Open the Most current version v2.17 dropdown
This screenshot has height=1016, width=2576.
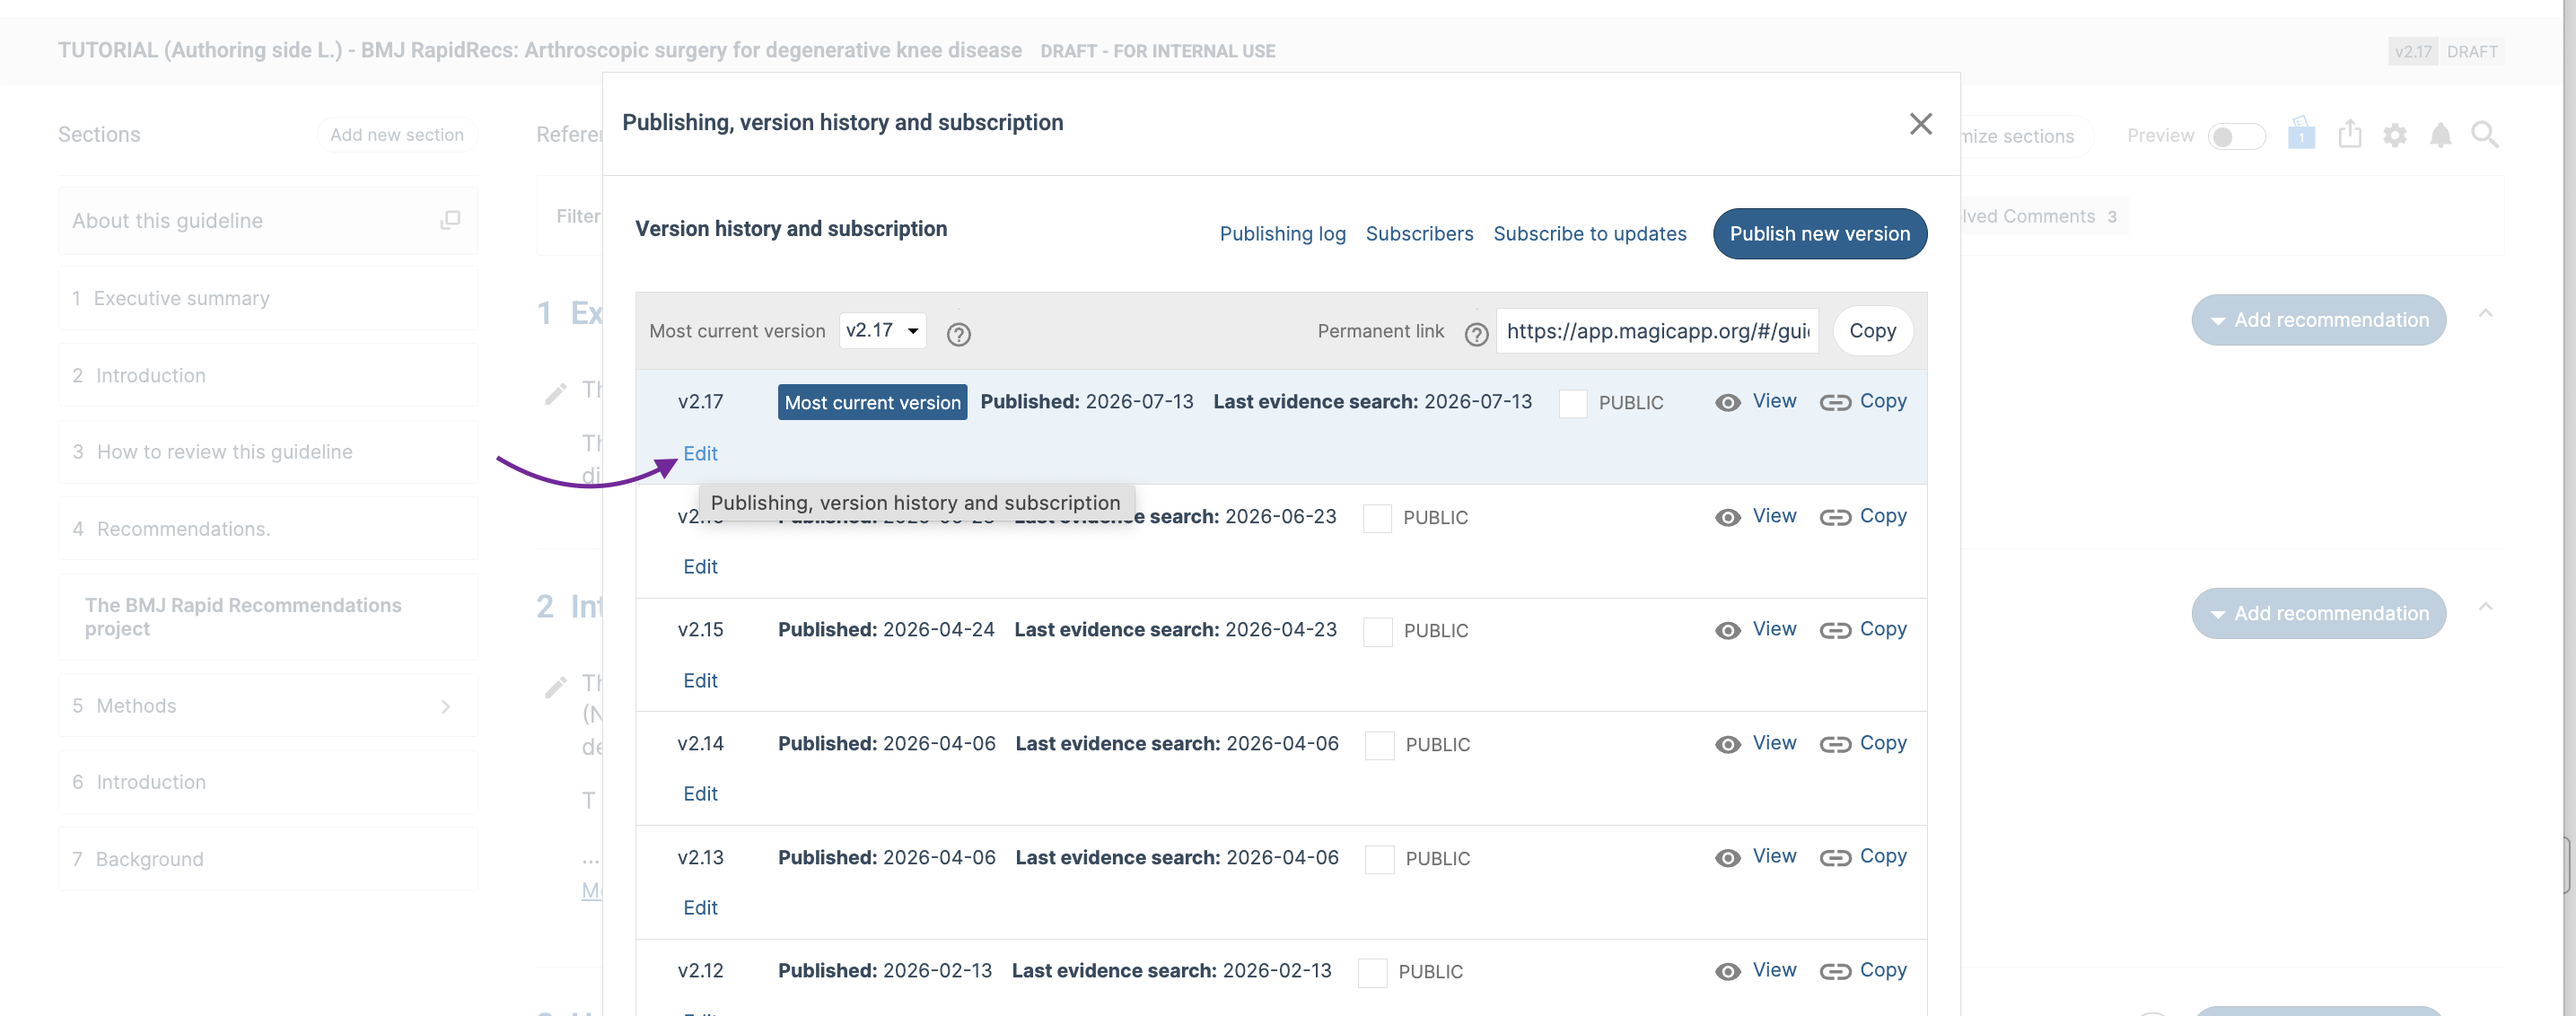[x=882, y=331]
